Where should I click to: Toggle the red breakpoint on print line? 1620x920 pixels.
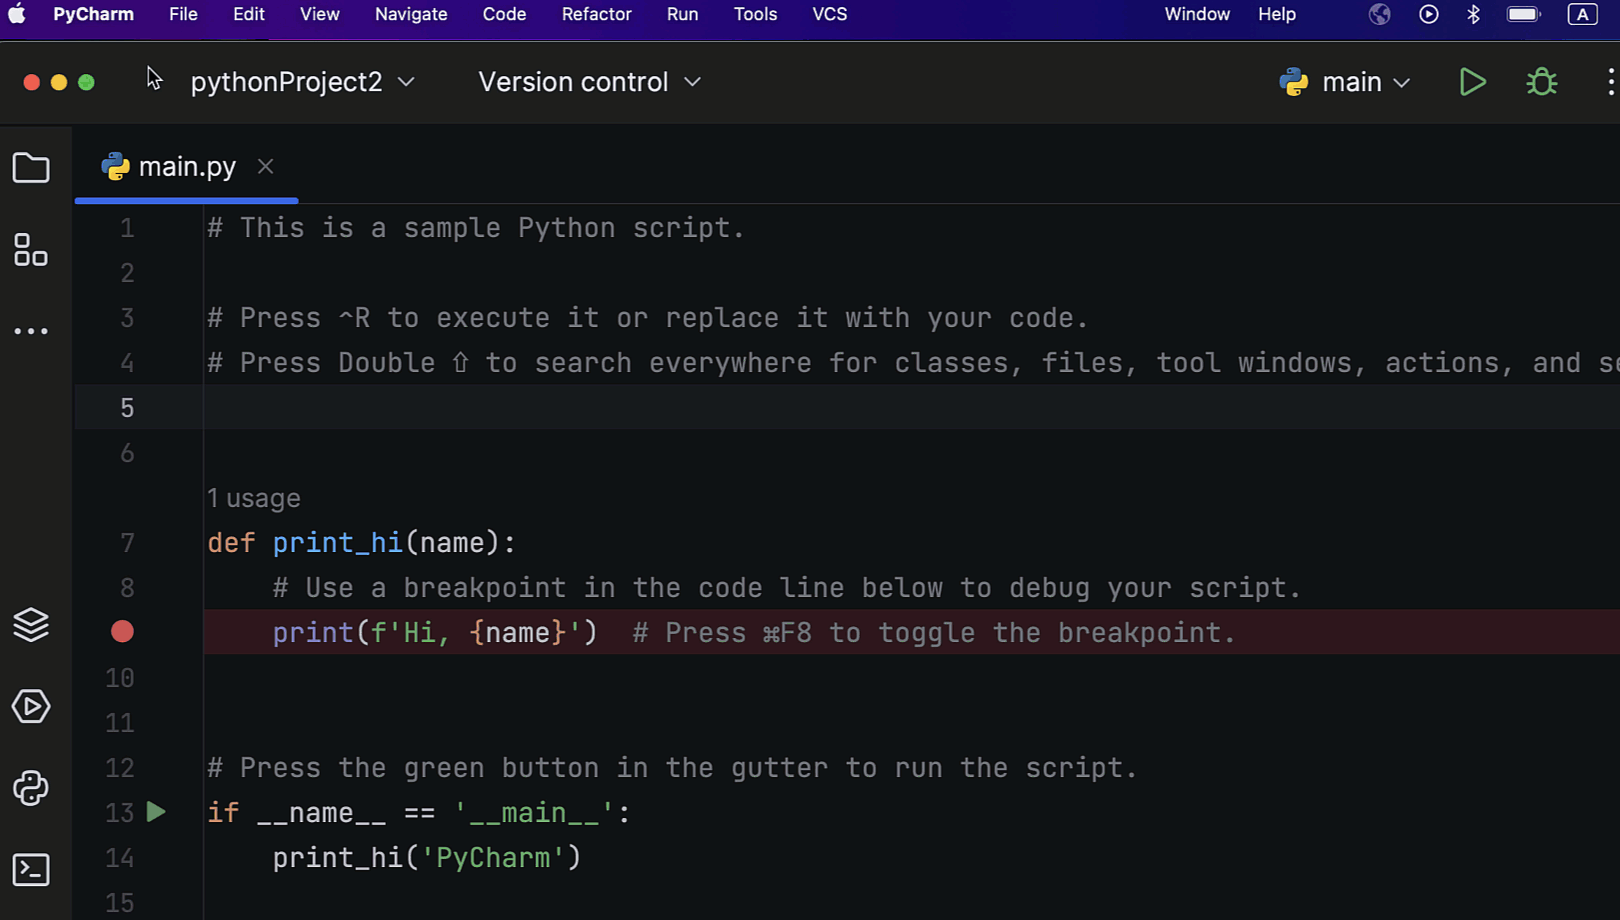(122, 632)
